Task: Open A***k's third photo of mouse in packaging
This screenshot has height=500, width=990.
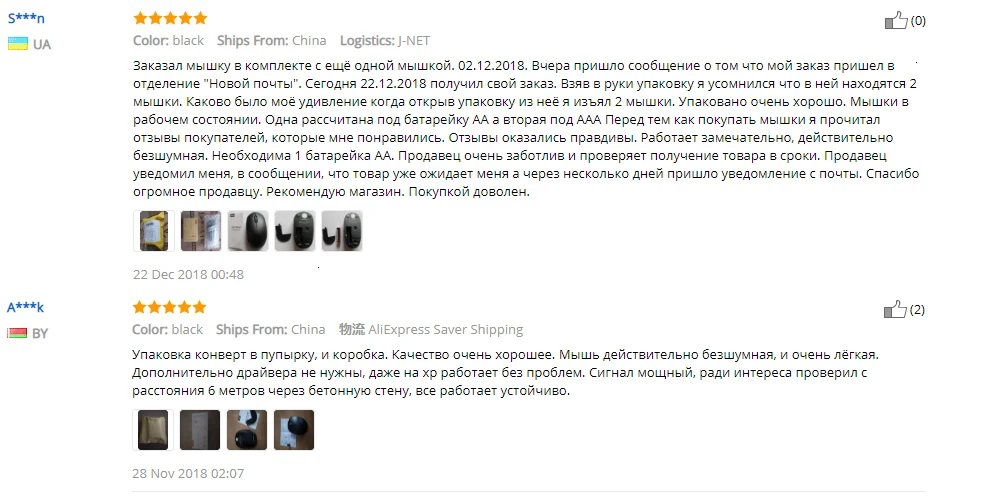Action: [x=247, y=430]
